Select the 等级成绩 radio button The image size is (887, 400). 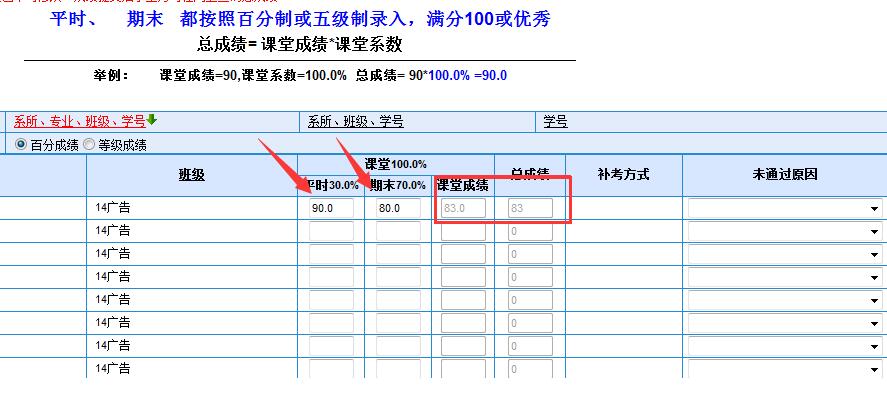(x=89, y=144)
